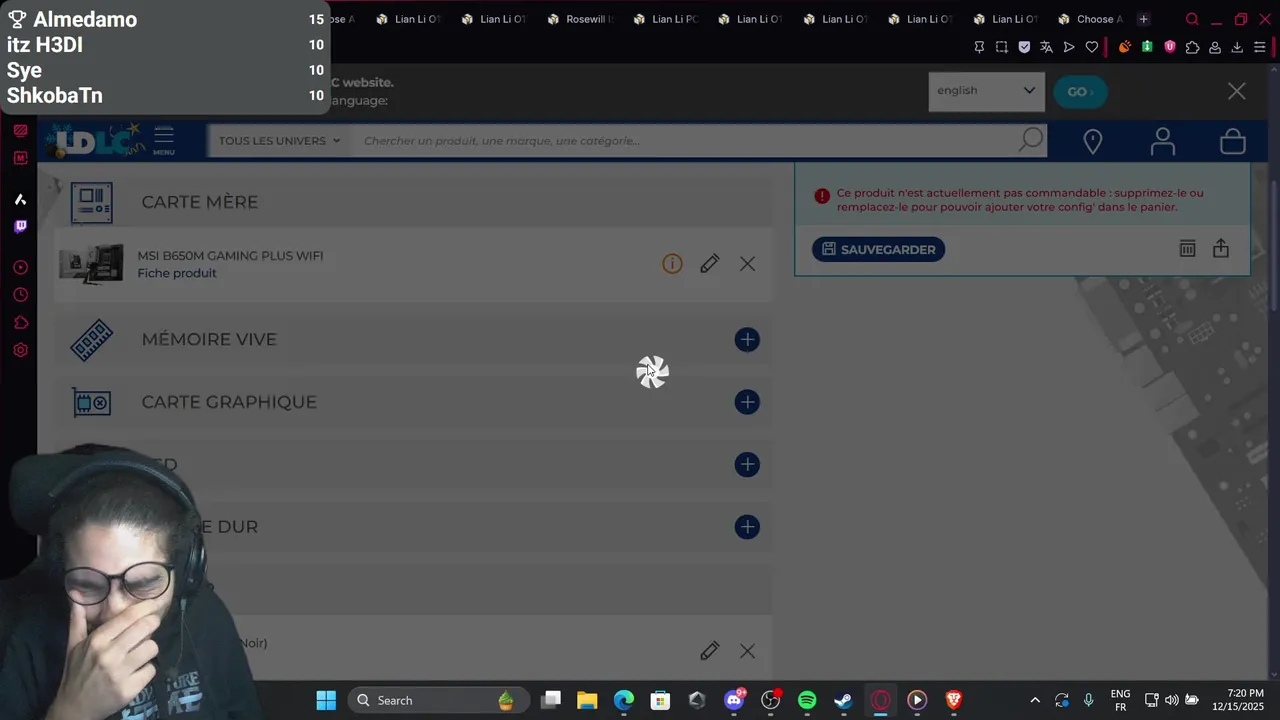This screenshot has height=720, width=1280.
Task: Open the shopping basket icon
Action: pyautogui.click(x=1233, y=142)
